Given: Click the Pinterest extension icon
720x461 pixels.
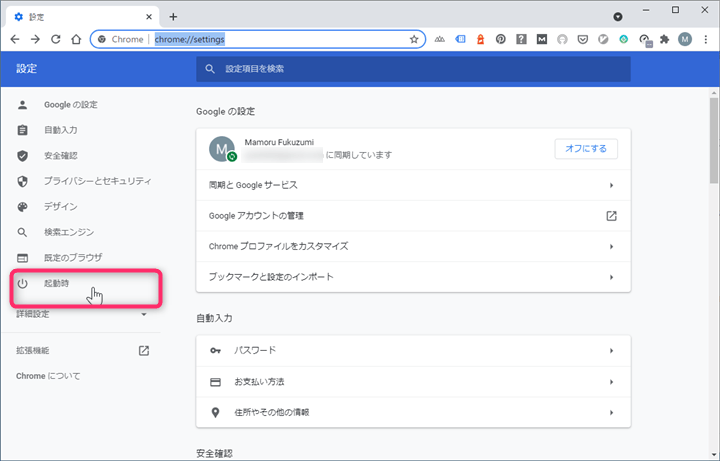Looking at the screenshot, I should 501,39.
